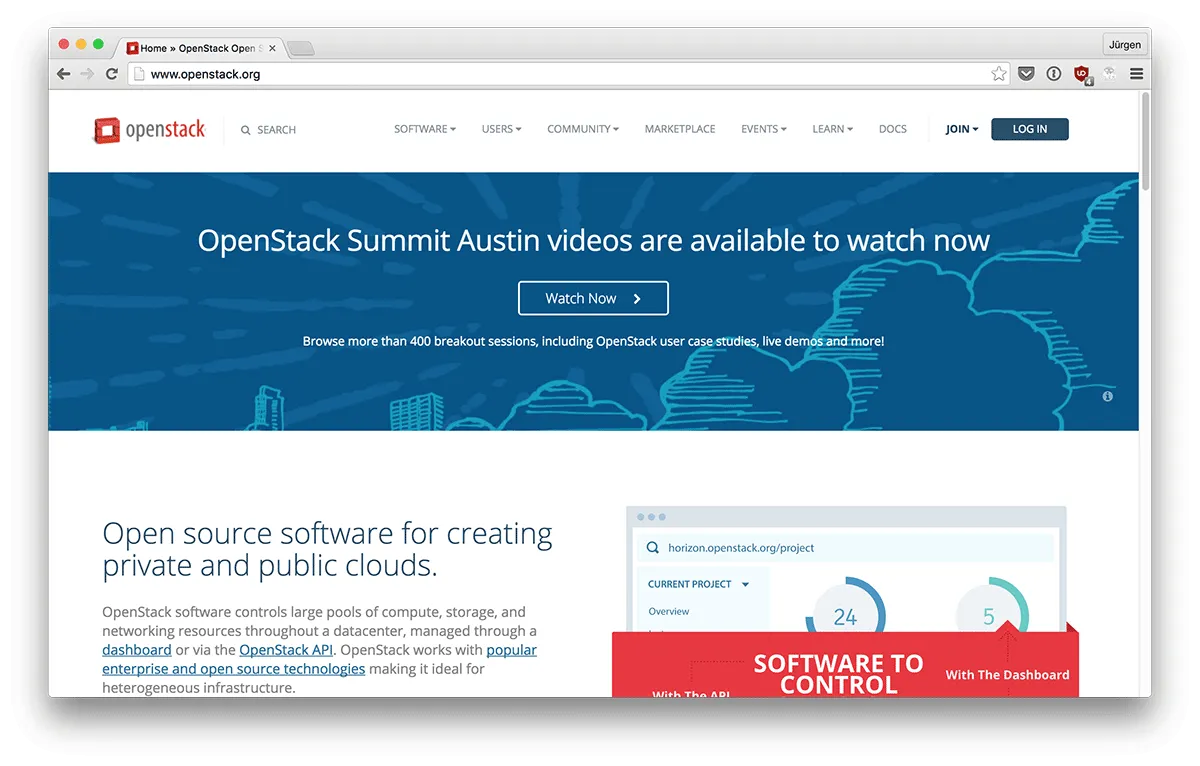Viewport: 1200px width, 766px height.
Task: Open the Community dropdown
Action: click(583, 129)
